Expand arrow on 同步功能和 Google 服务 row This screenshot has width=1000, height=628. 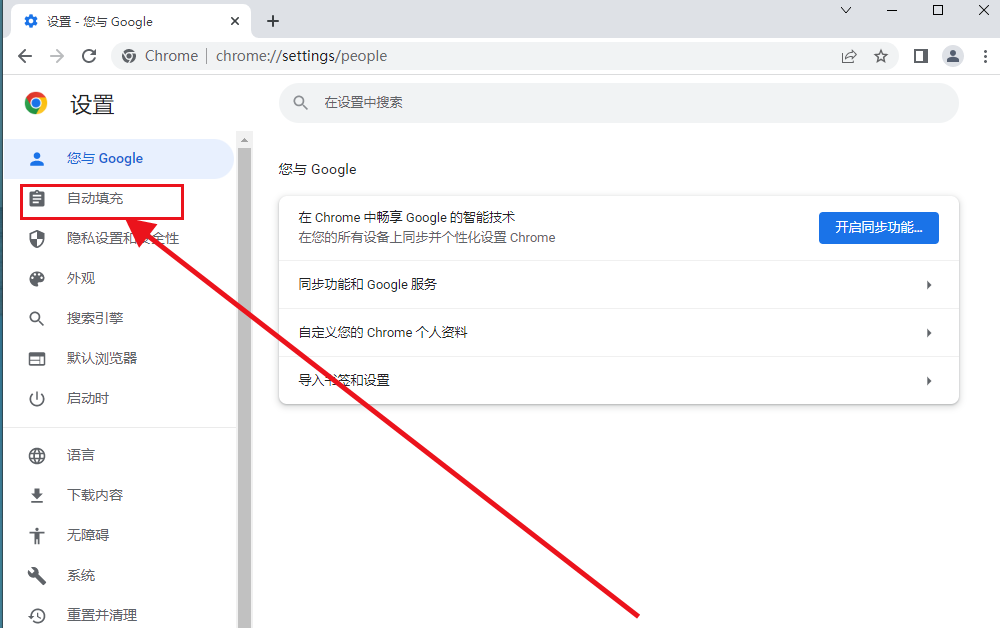coord(929,285)
